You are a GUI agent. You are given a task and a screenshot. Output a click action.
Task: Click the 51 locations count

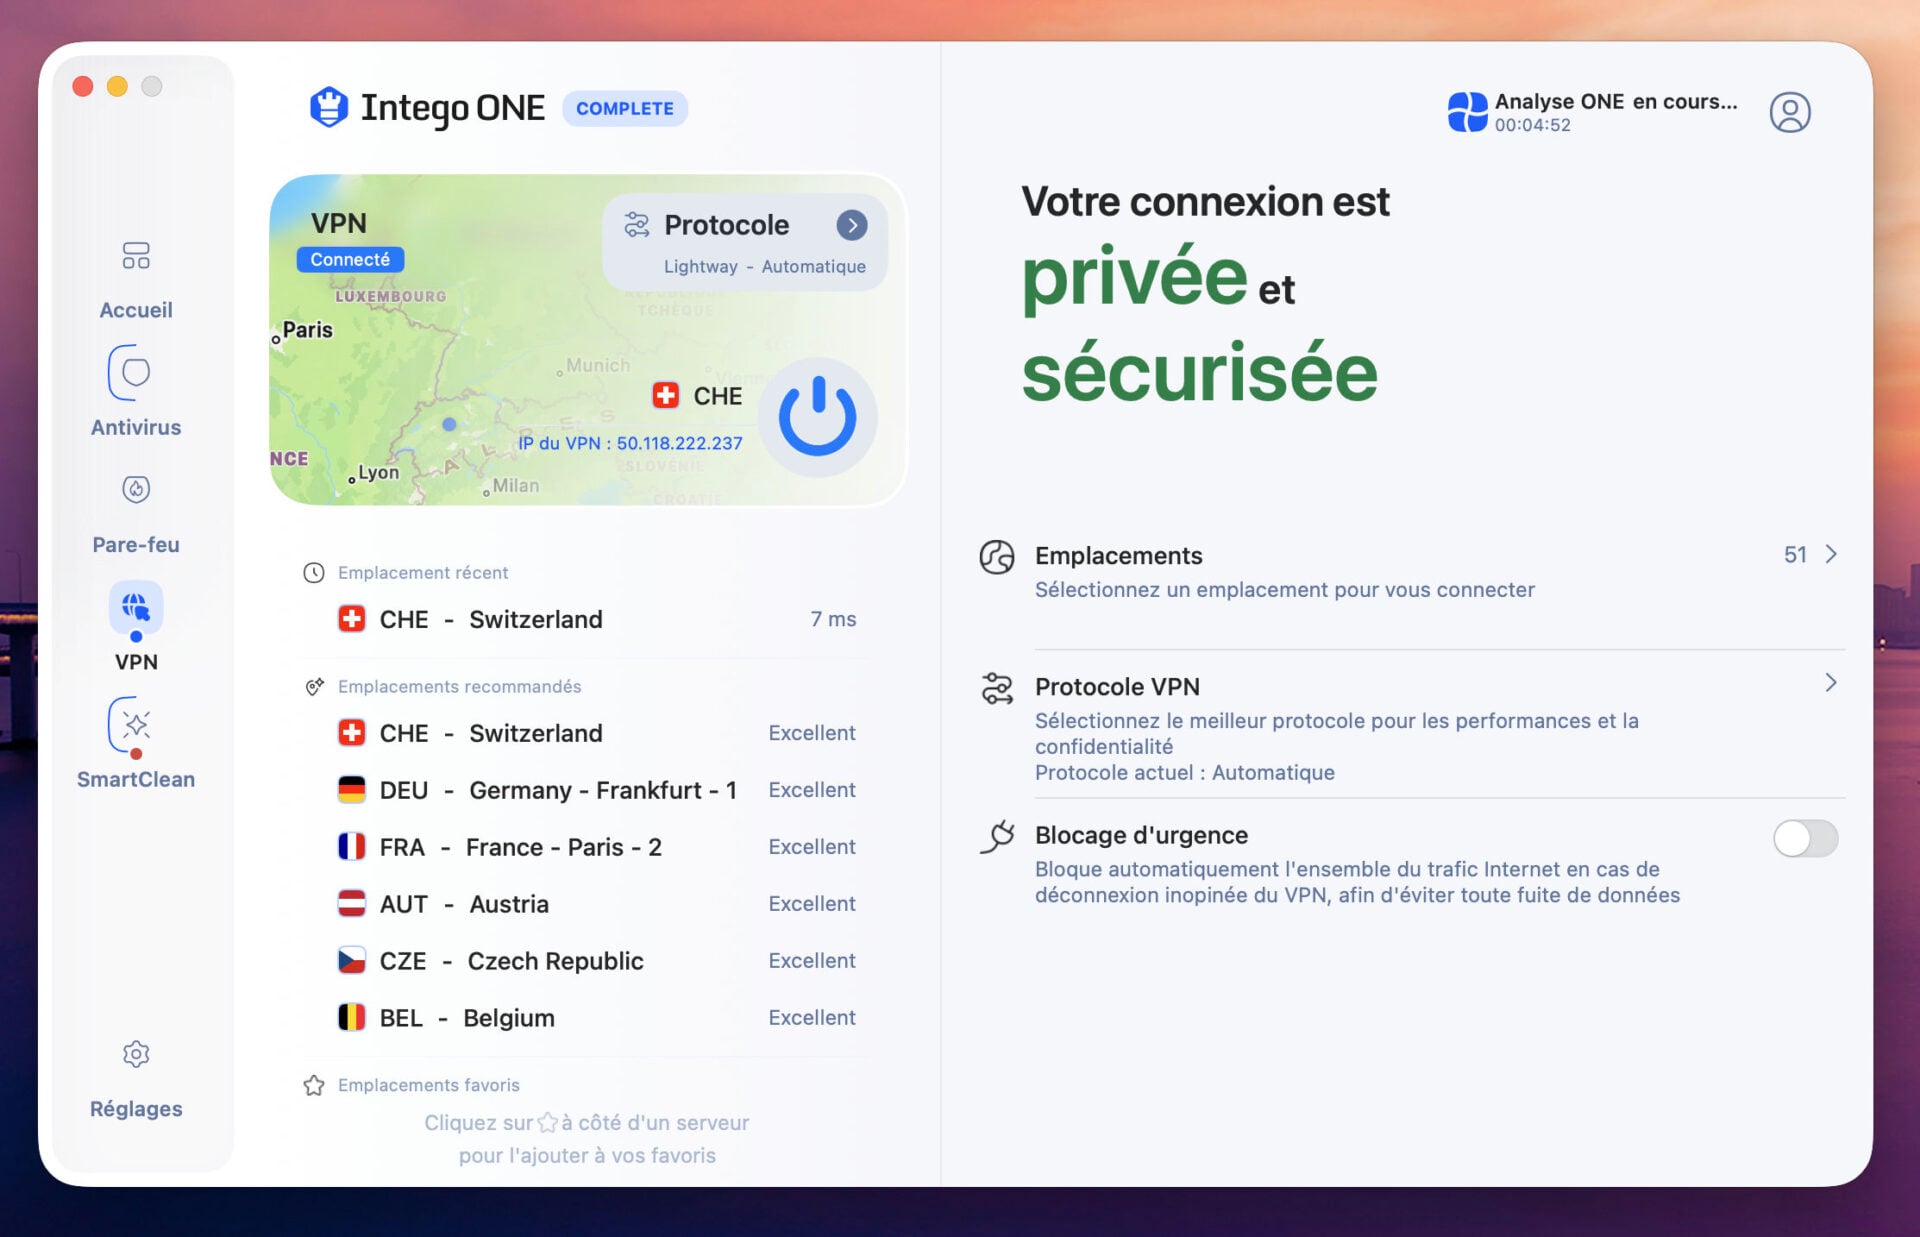pos(1795,555)
